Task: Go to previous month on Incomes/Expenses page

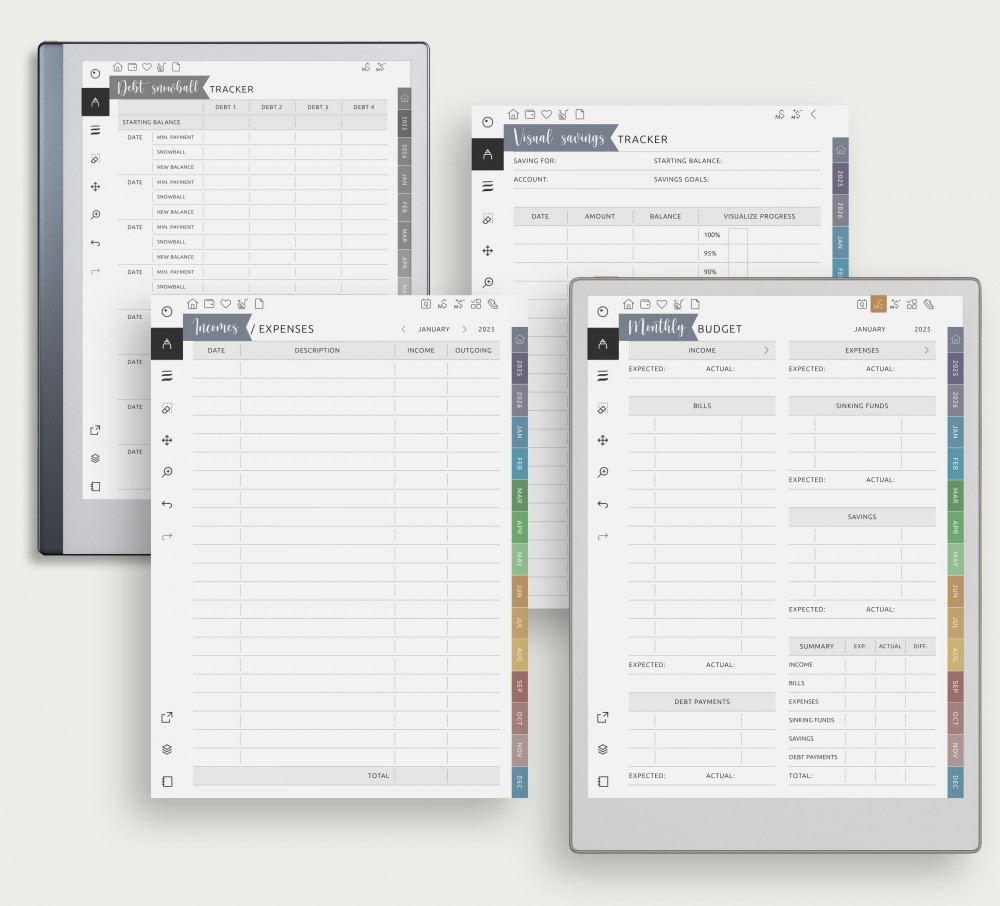Action: point(403,329)
